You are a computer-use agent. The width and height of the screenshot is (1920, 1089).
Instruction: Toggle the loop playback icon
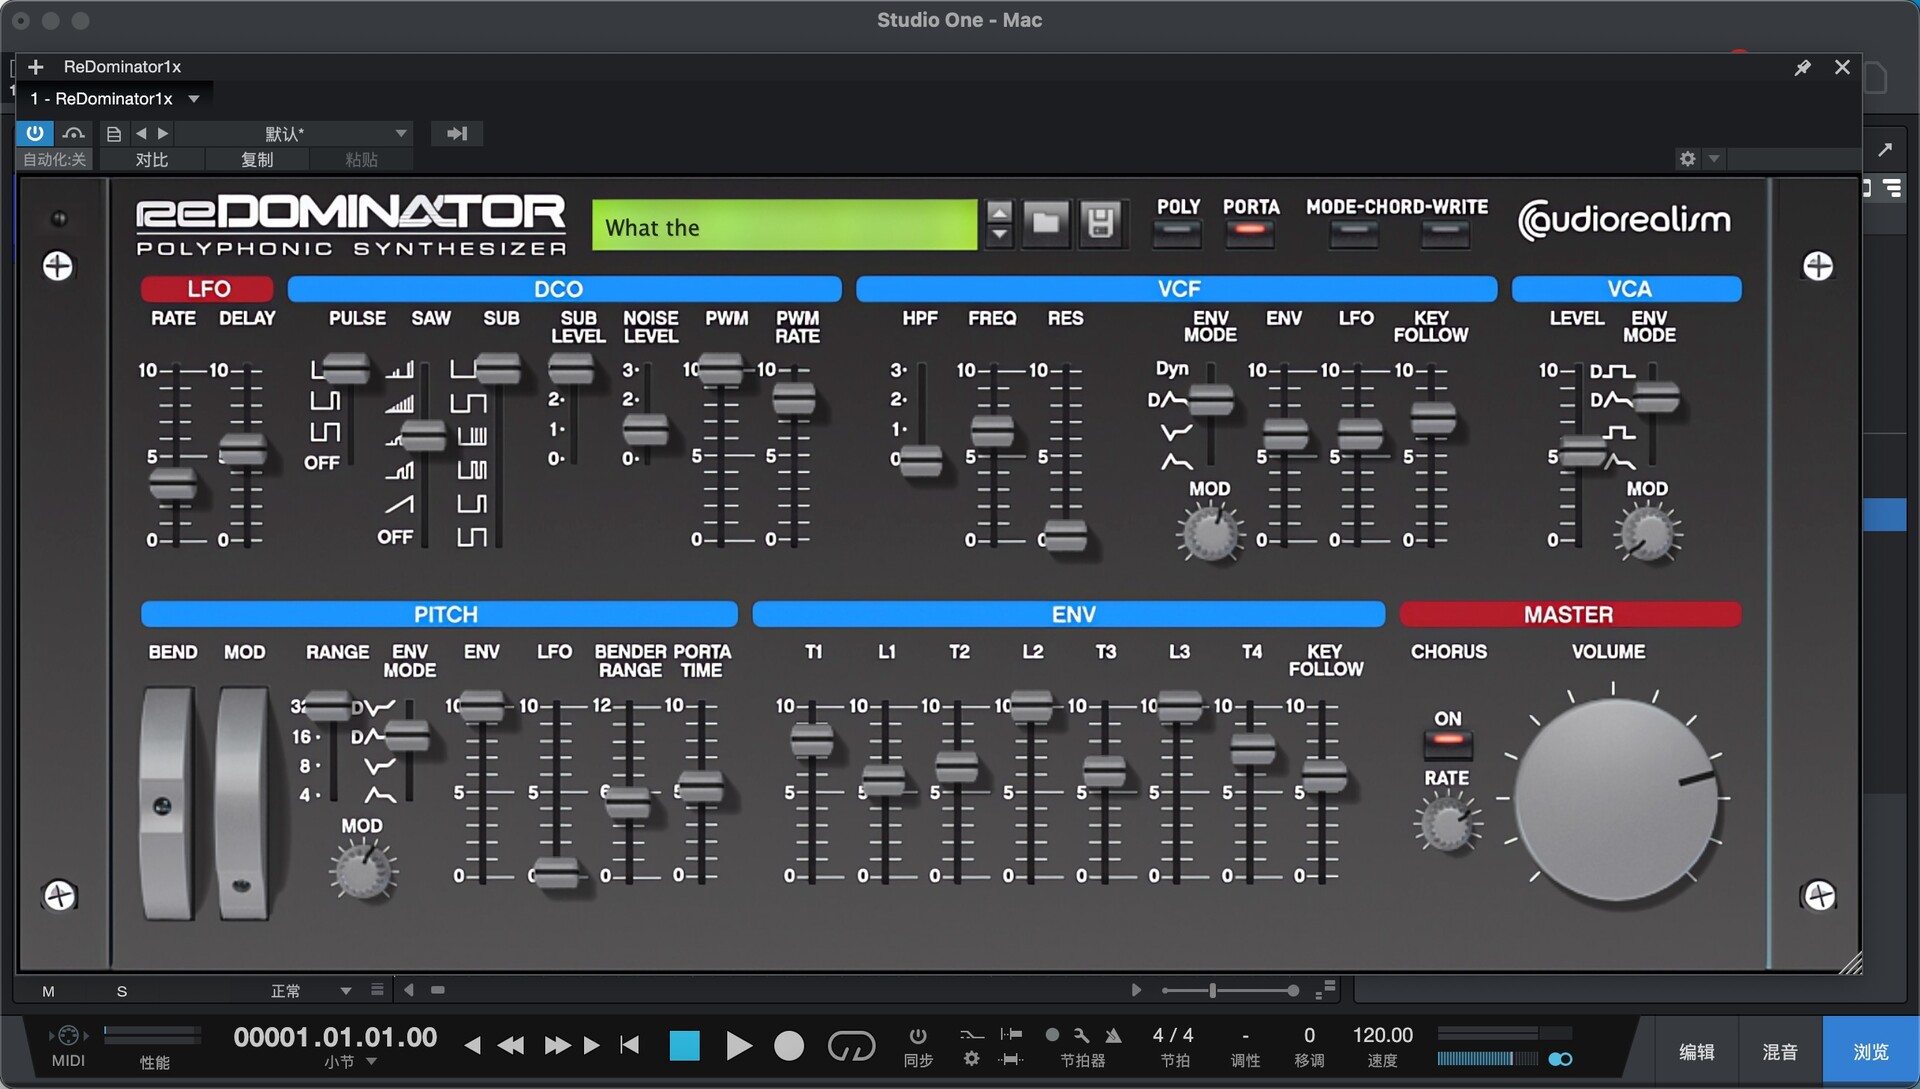click(851, 1046)
